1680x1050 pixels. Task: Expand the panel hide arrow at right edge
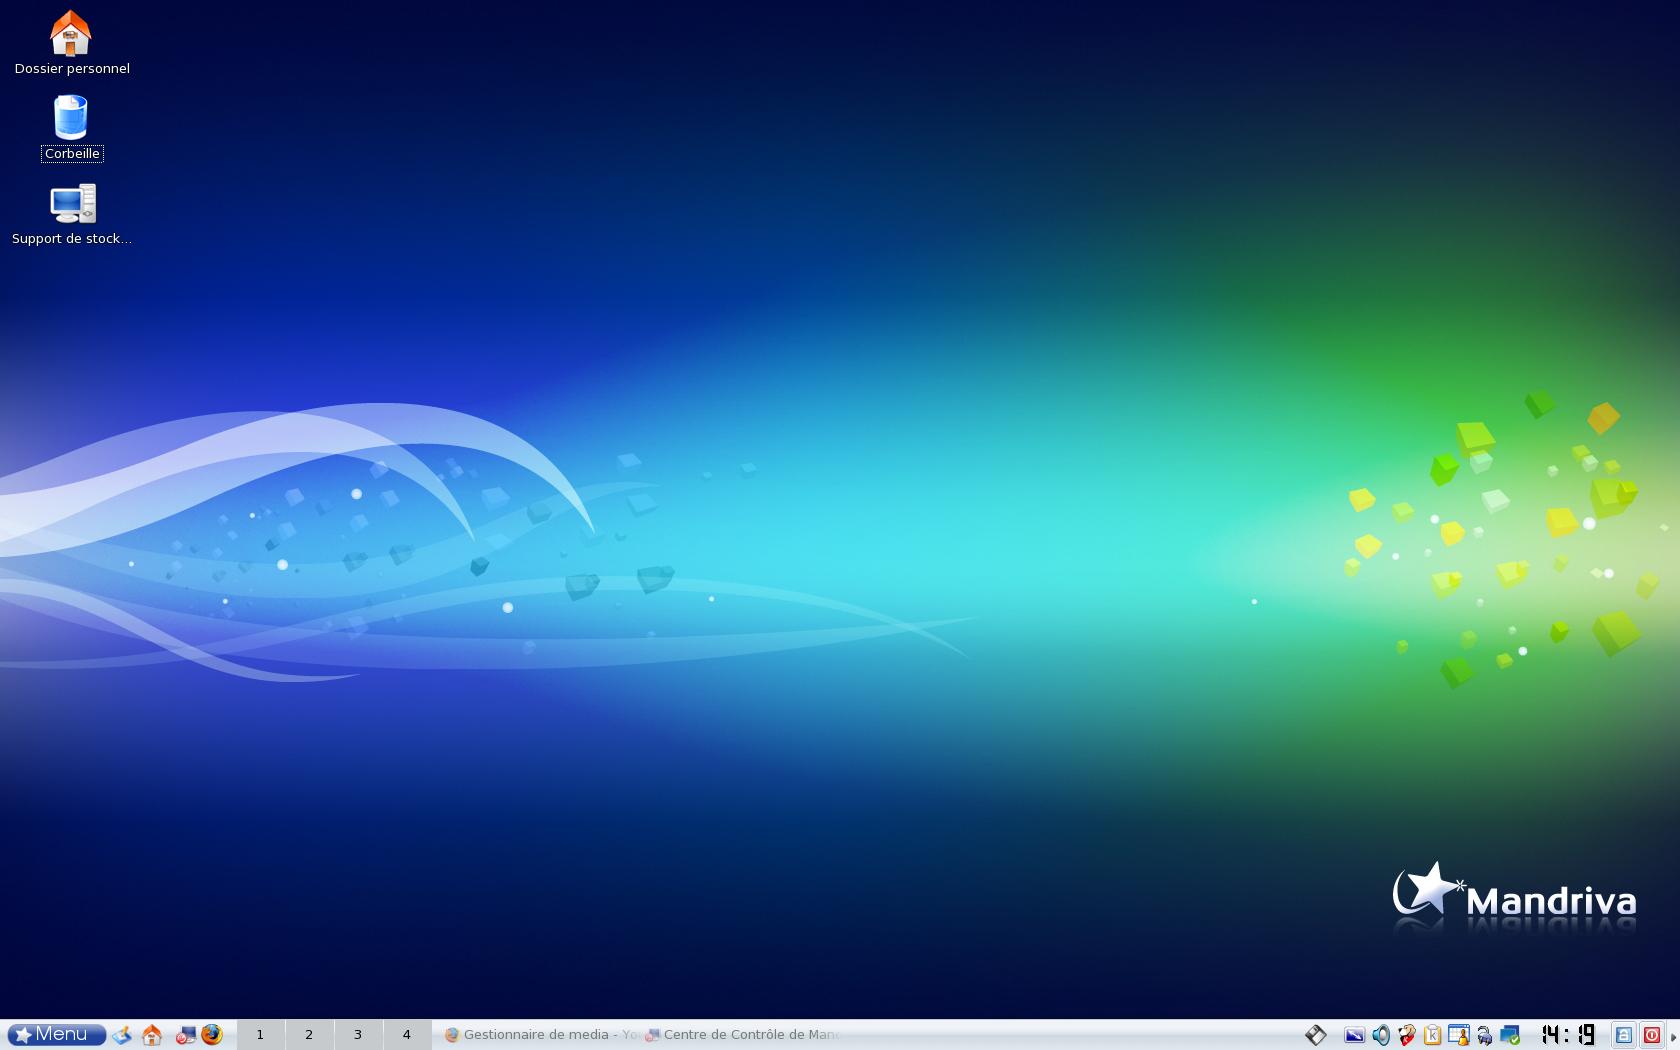pos(1673,1037)
